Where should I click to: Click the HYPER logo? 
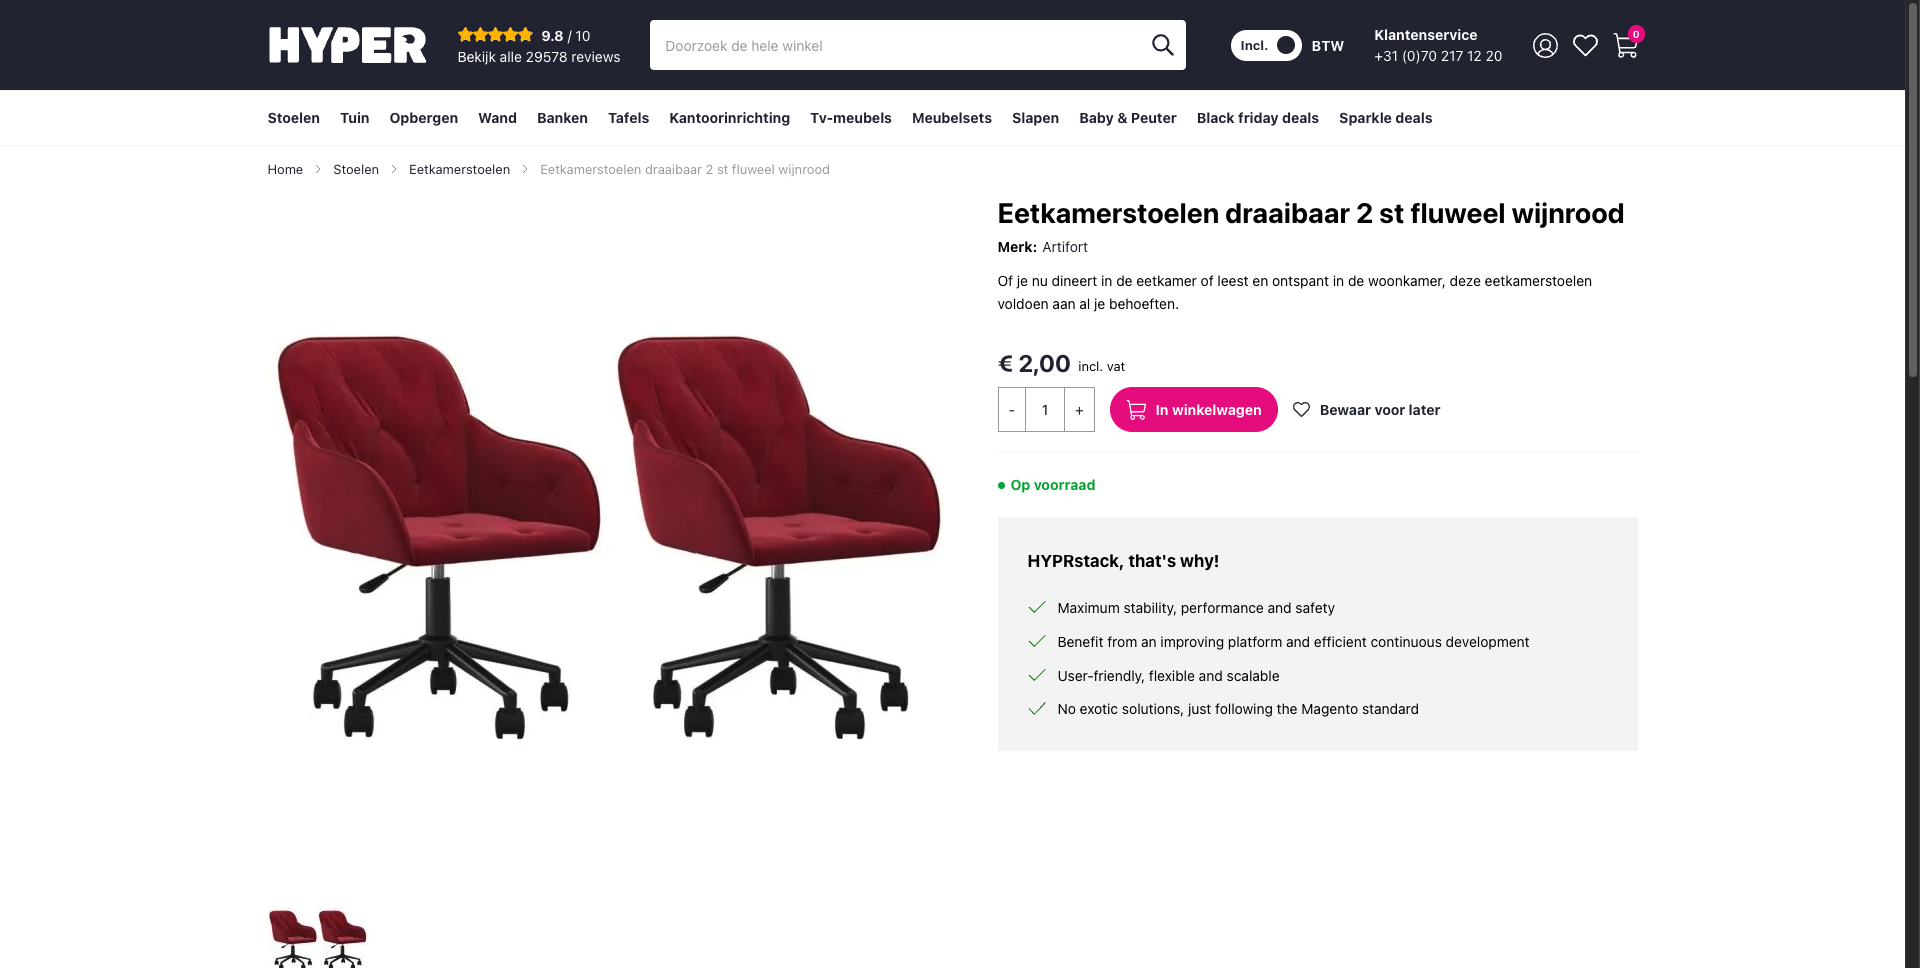[x=347, y=45]
